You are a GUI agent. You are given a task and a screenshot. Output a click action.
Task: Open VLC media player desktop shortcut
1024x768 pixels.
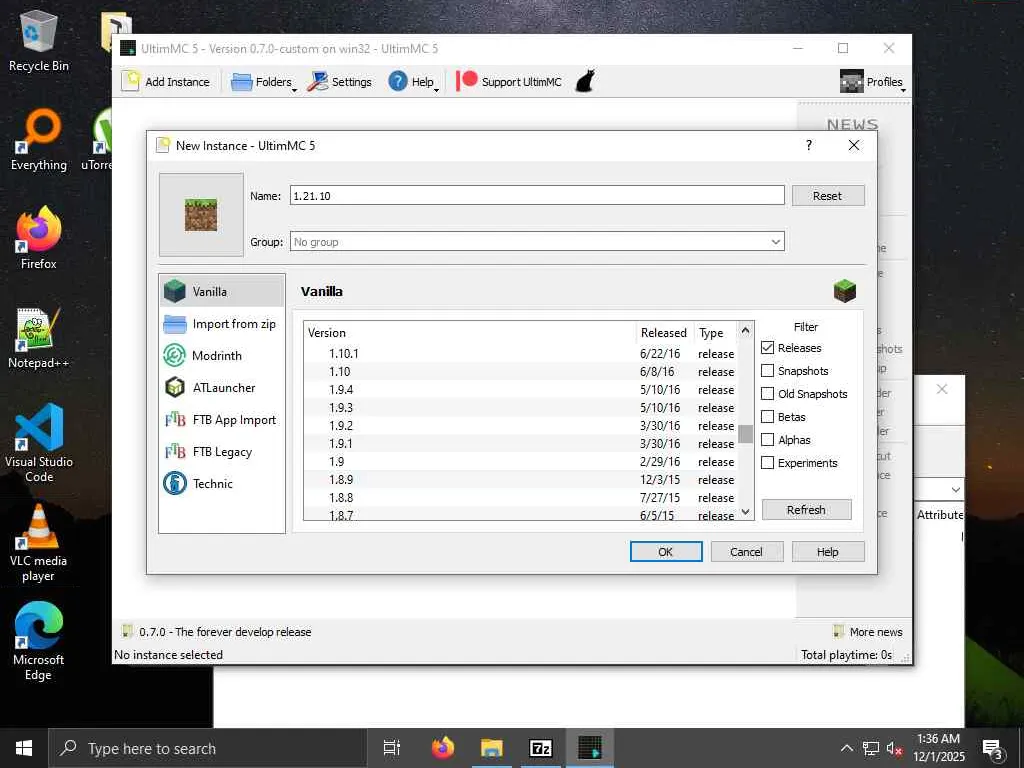tap(39, 542)
